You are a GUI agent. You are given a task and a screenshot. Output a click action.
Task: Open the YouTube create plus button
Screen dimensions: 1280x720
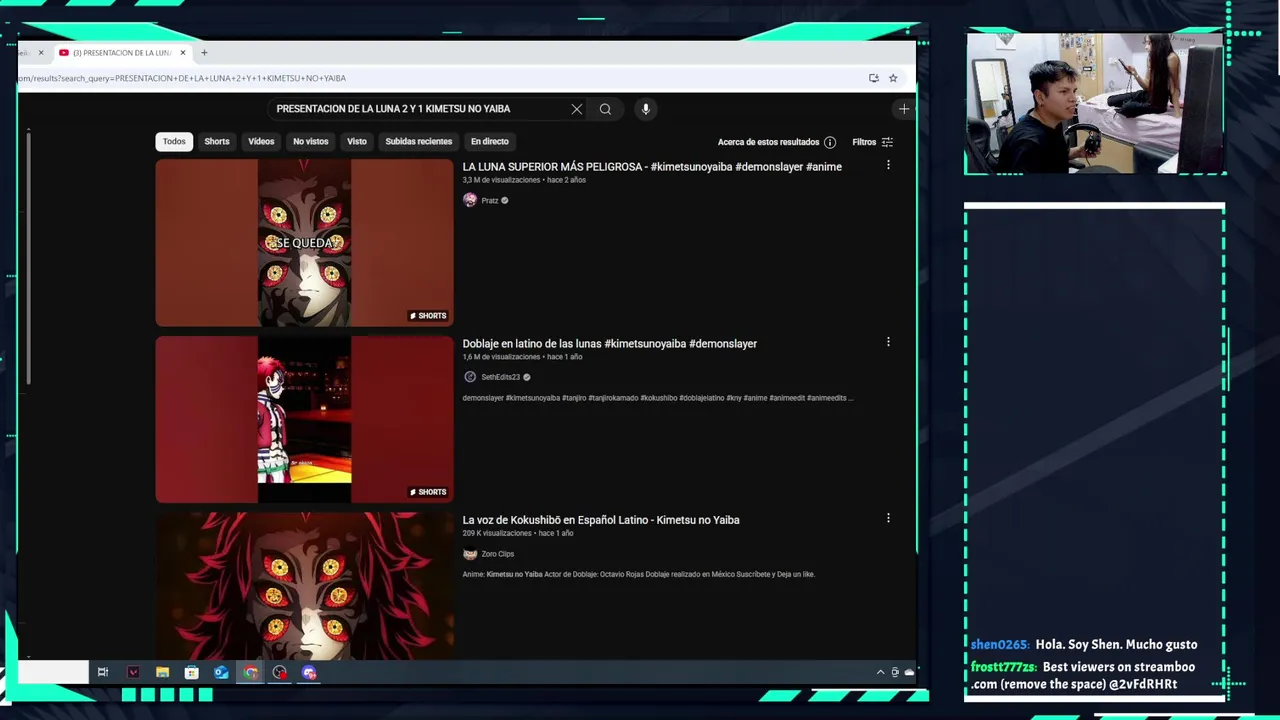click(x=904, y=109)
